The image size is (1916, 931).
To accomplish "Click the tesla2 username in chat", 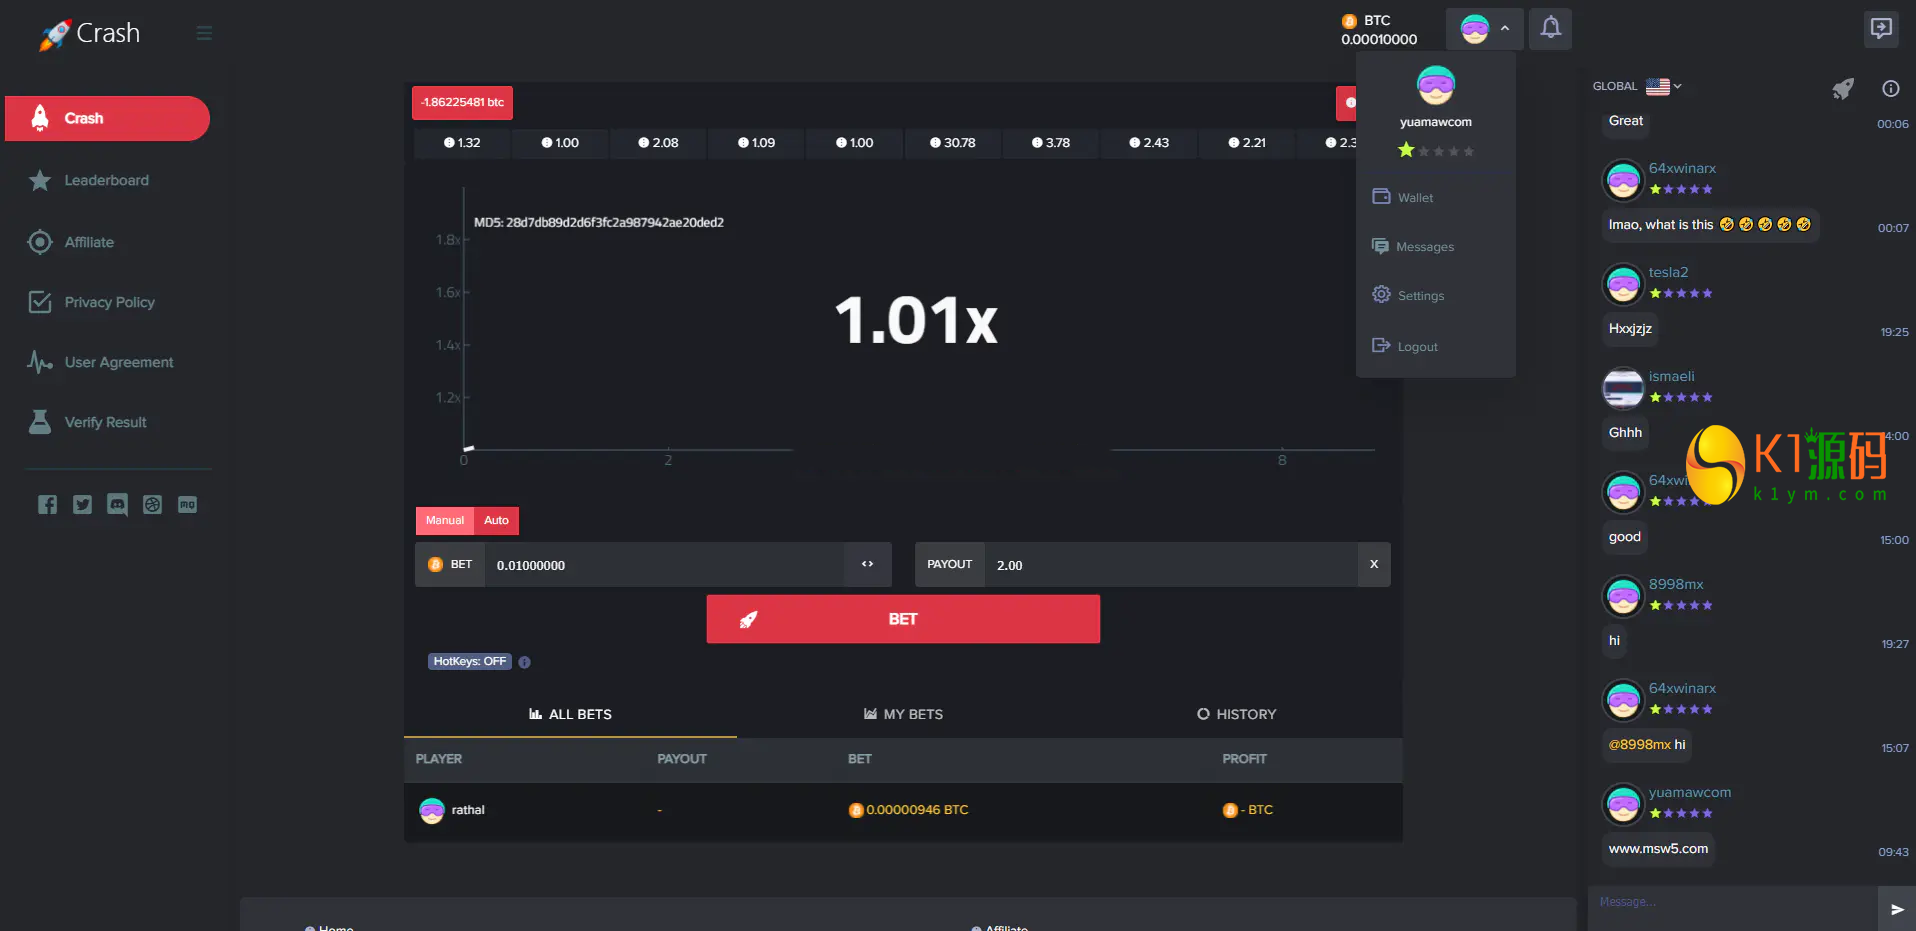I will point(1668,273).
